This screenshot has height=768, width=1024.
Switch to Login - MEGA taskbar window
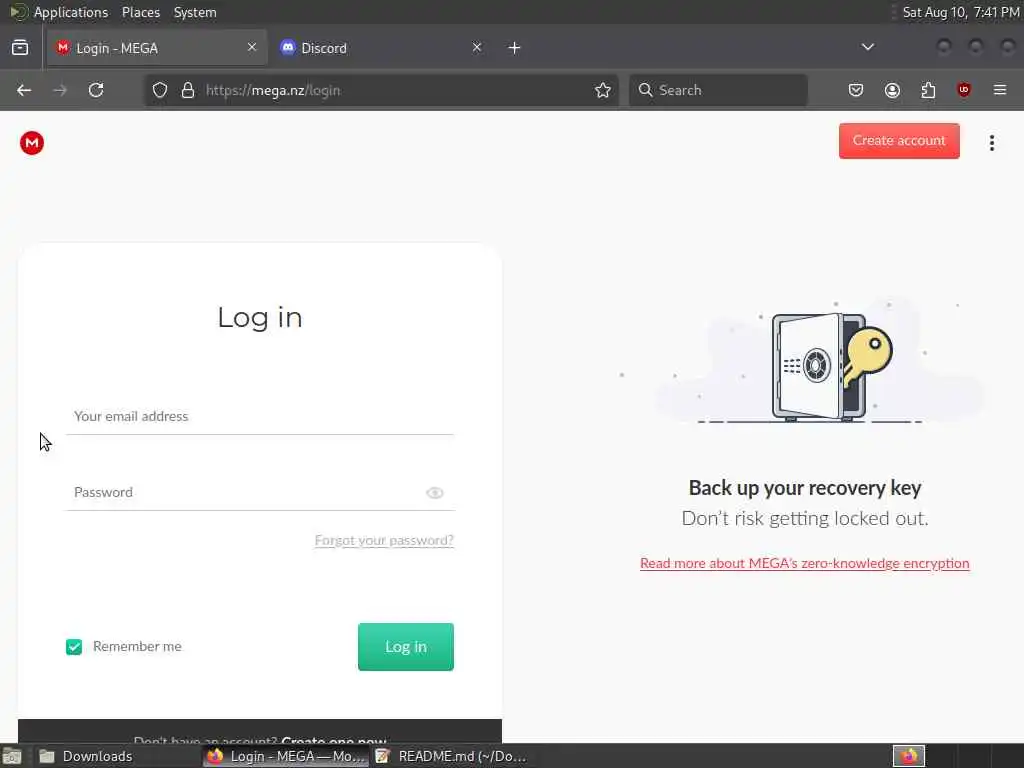pos(285,756)
